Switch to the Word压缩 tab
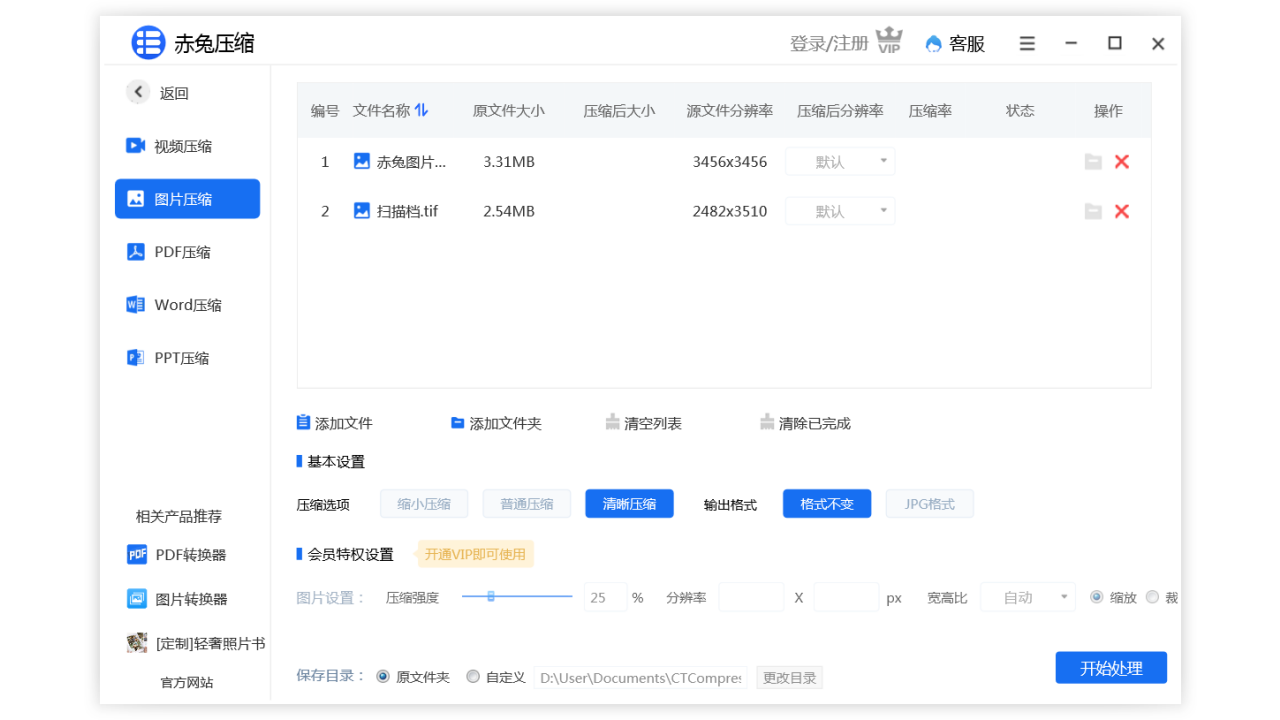 (187, 304)
